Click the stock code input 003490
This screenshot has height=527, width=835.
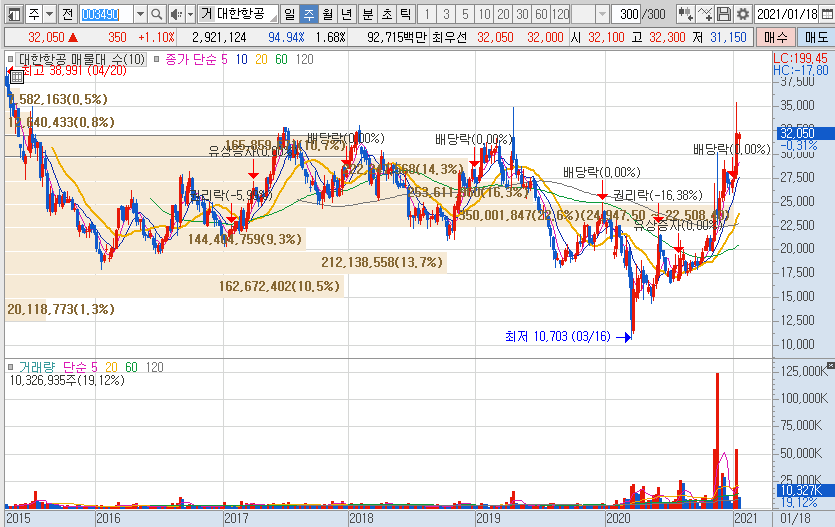[x=107, y=14]
